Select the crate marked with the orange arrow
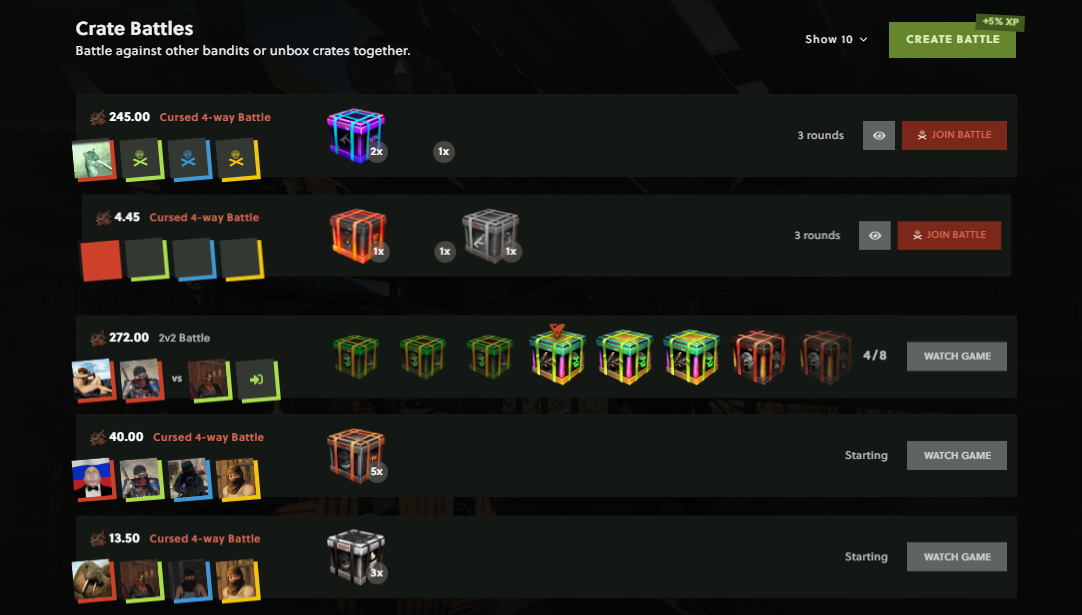 [557, 355]
